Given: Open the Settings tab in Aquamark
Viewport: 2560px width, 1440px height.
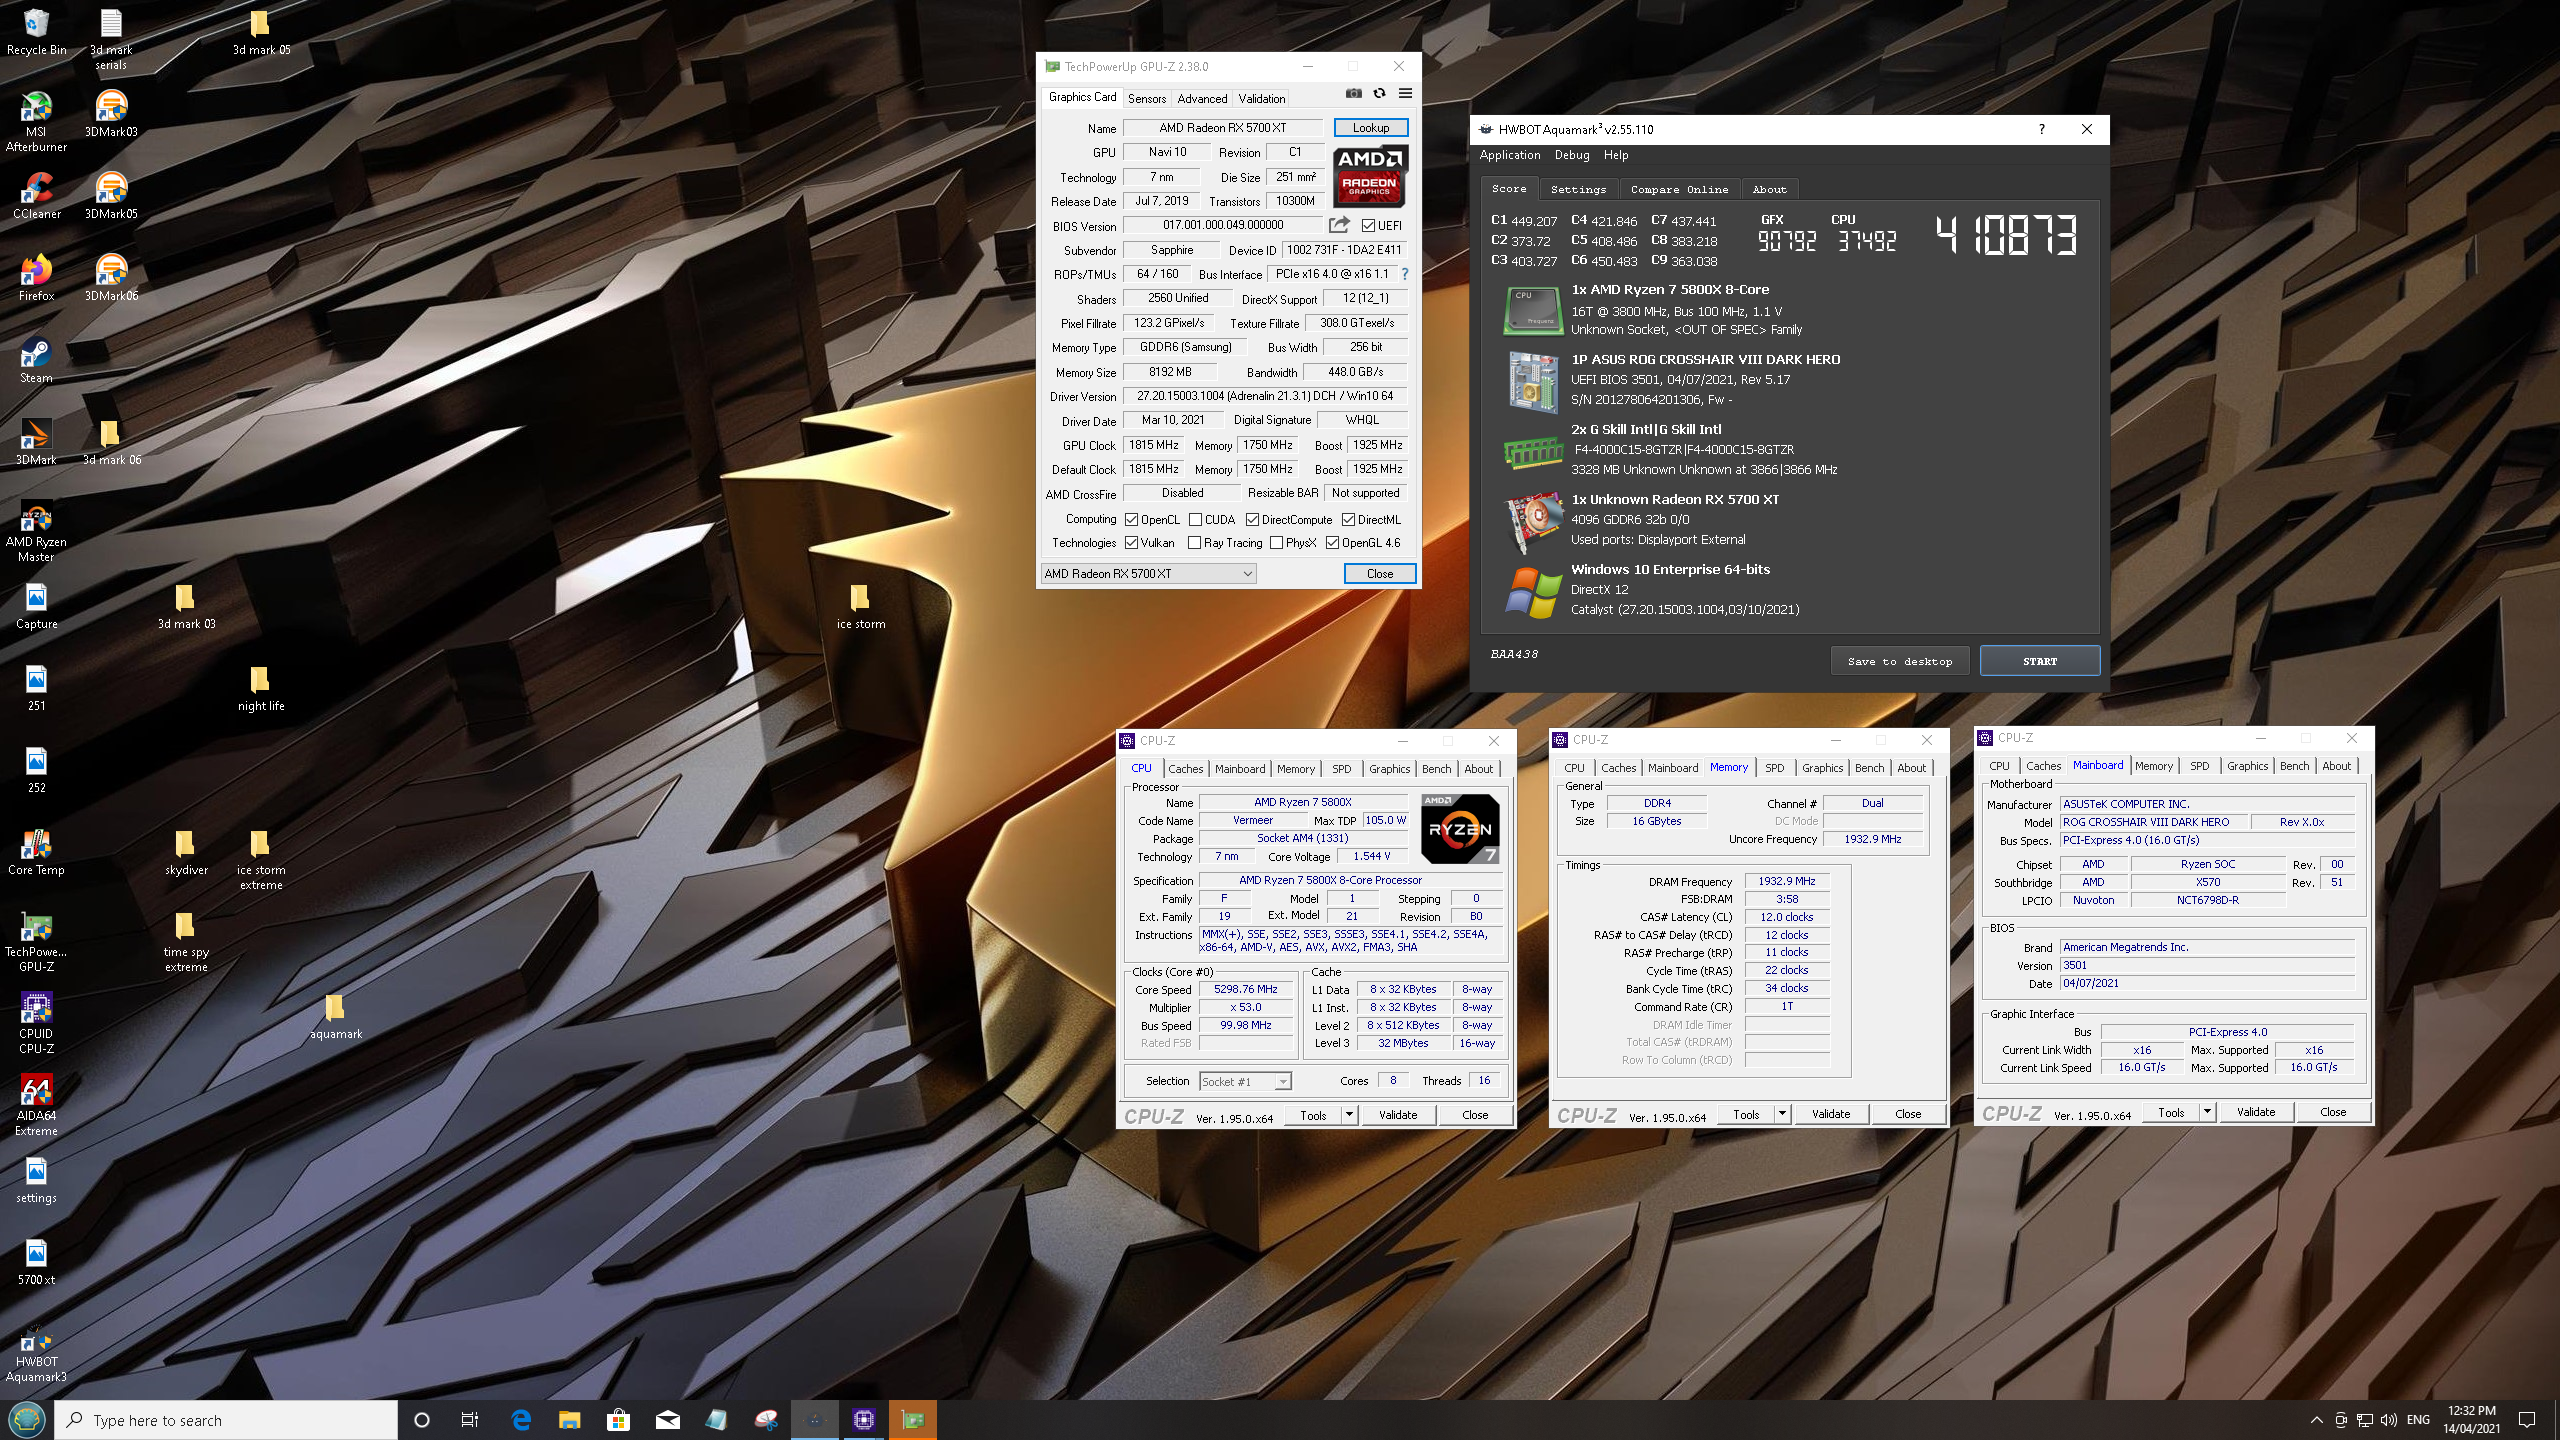Looking at the screenshot, I should [1578, 189].
